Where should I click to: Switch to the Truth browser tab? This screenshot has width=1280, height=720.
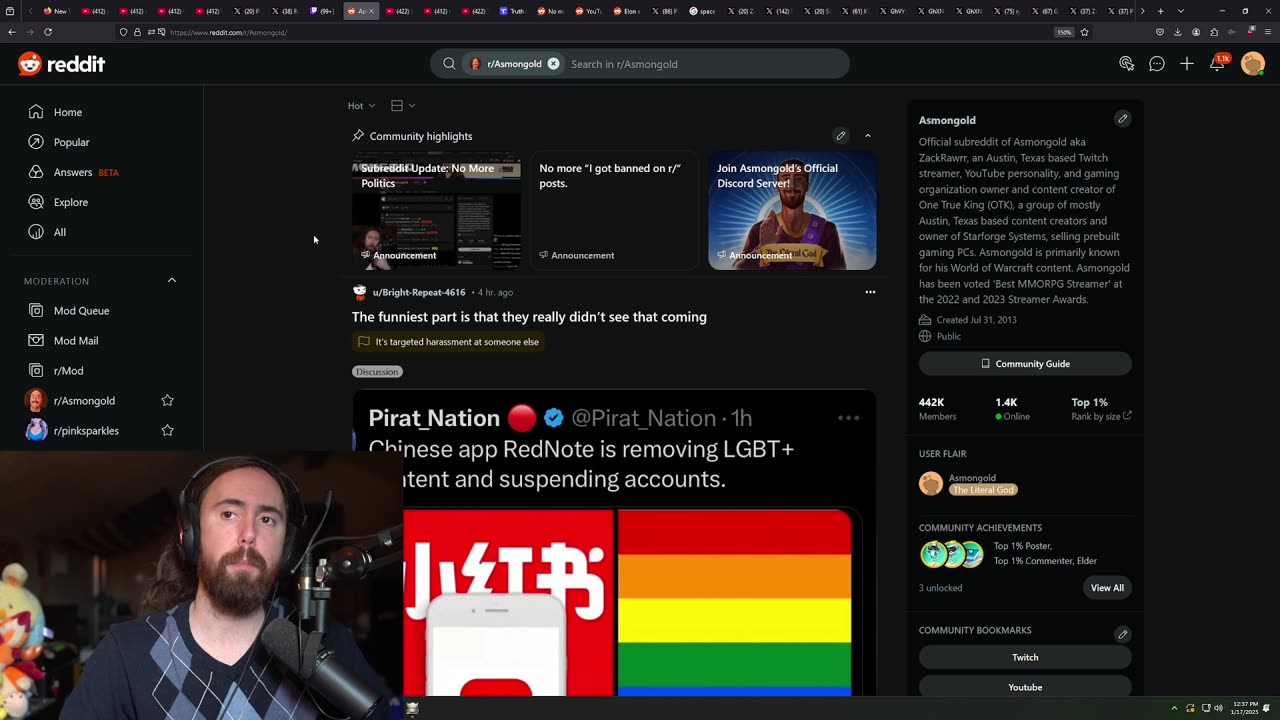point(512,11)
